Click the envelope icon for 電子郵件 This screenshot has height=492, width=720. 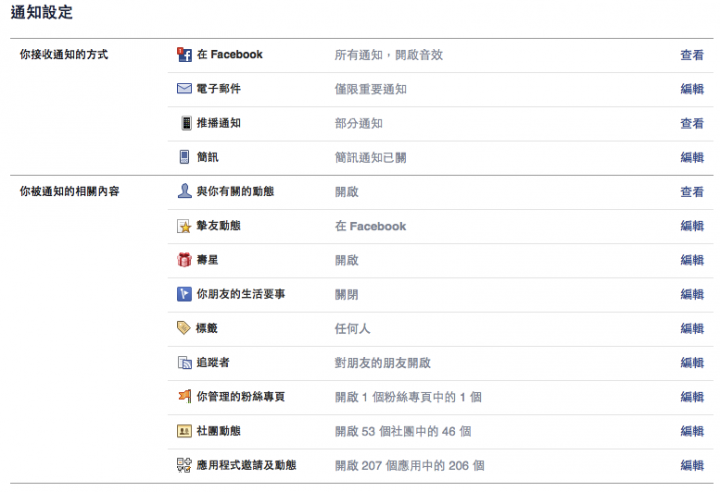click(x=184, y=88)
